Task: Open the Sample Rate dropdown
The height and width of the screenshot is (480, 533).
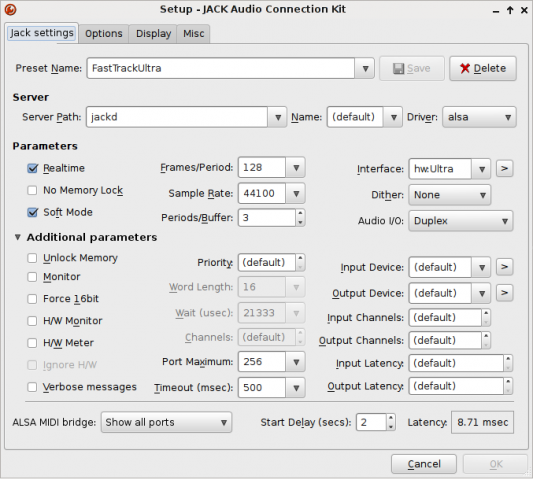Action: [296, 193]
